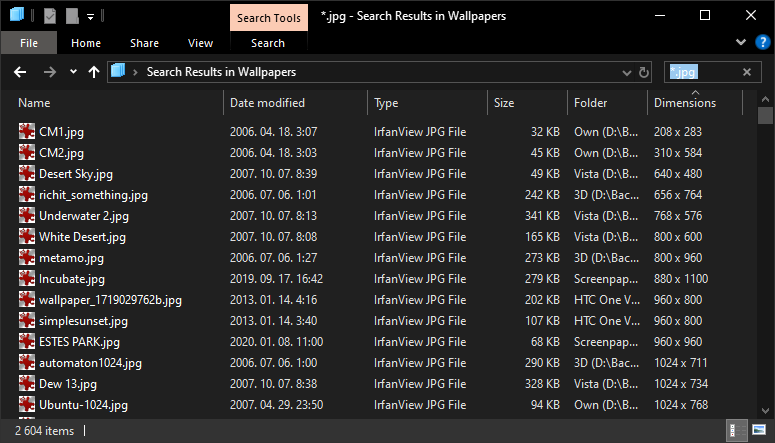Open the File menu tab
The width and height of the screenshot is (775, 443).
pyautogui.click(x=29, y=43)
